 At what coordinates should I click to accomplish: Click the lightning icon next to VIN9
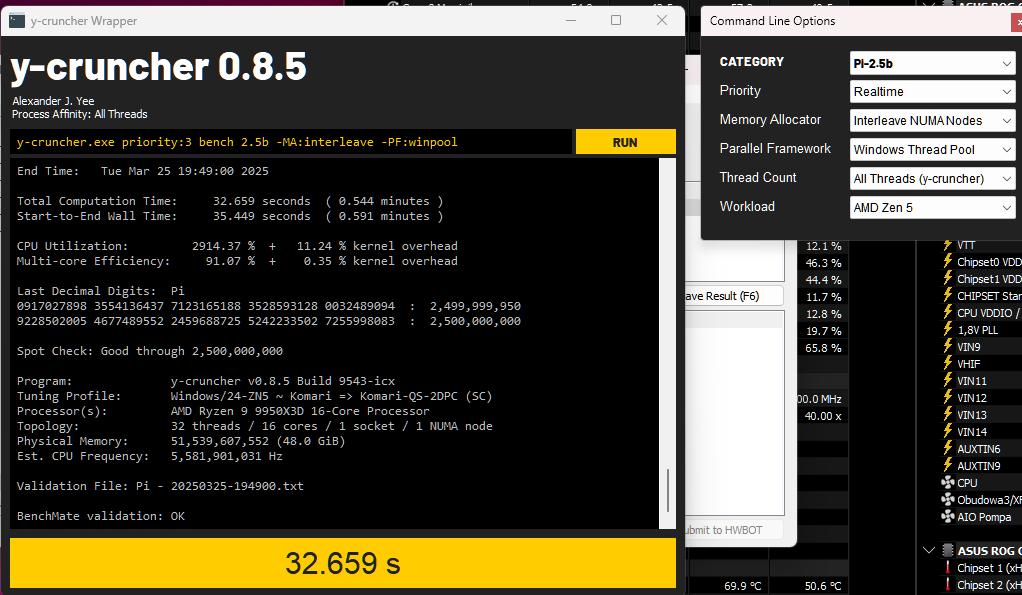948,347
